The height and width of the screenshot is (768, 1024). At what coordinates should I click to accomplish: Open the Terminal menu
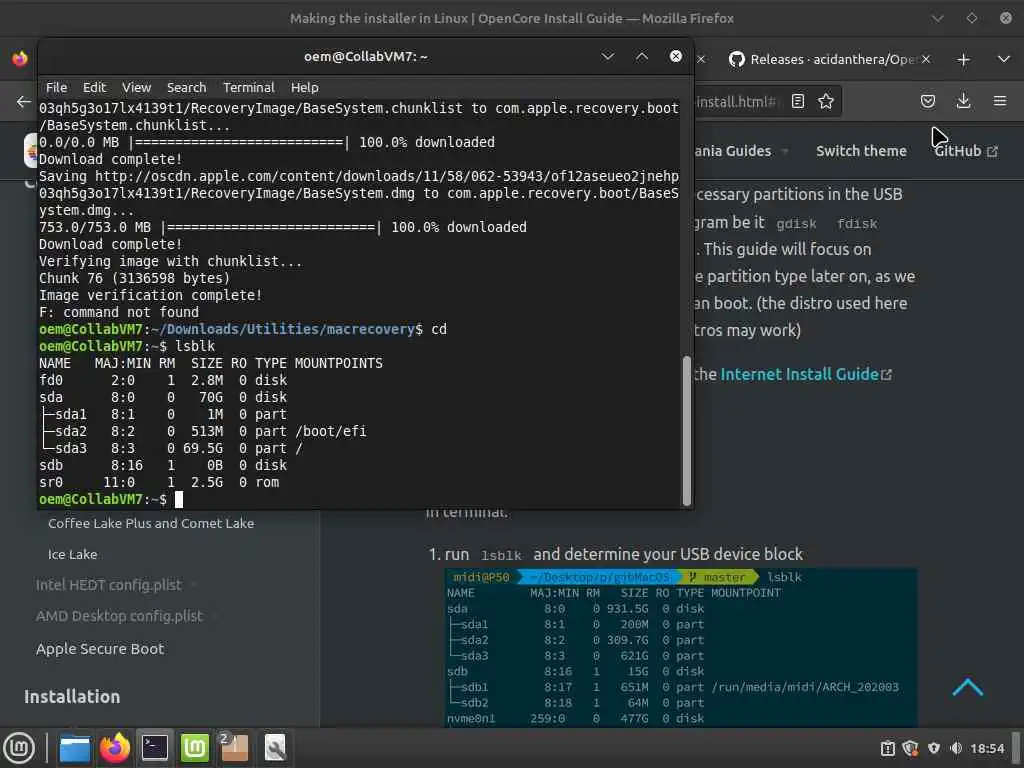pos(249,88)
